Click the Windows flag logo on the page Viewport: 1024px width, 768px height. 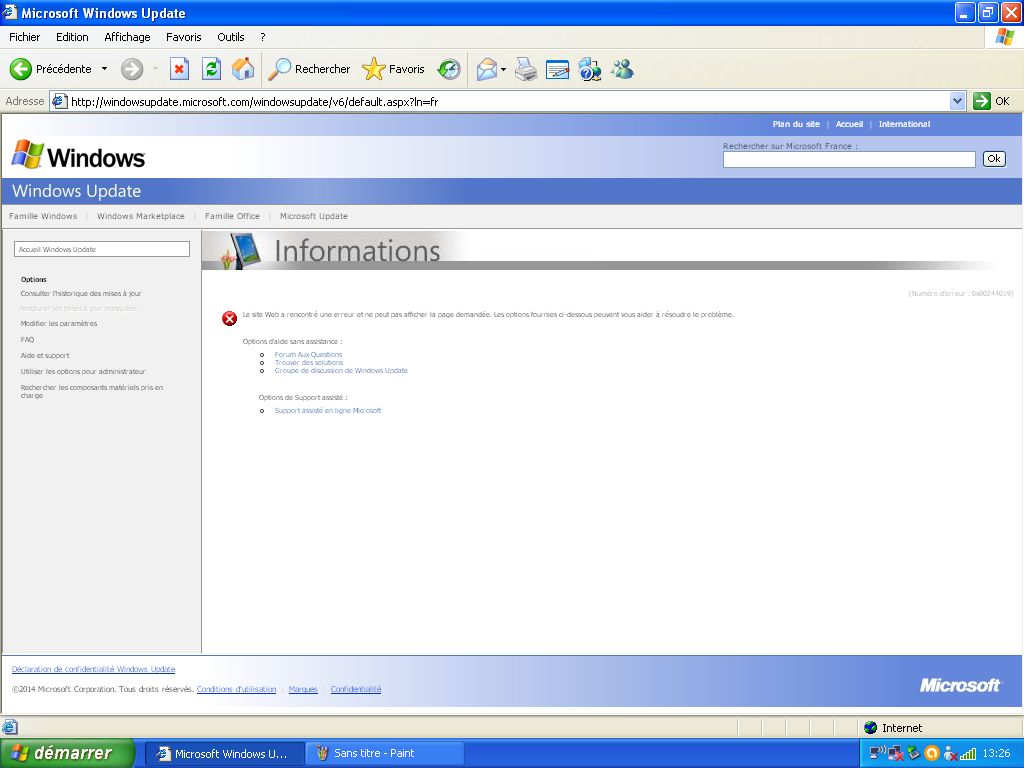27,154
